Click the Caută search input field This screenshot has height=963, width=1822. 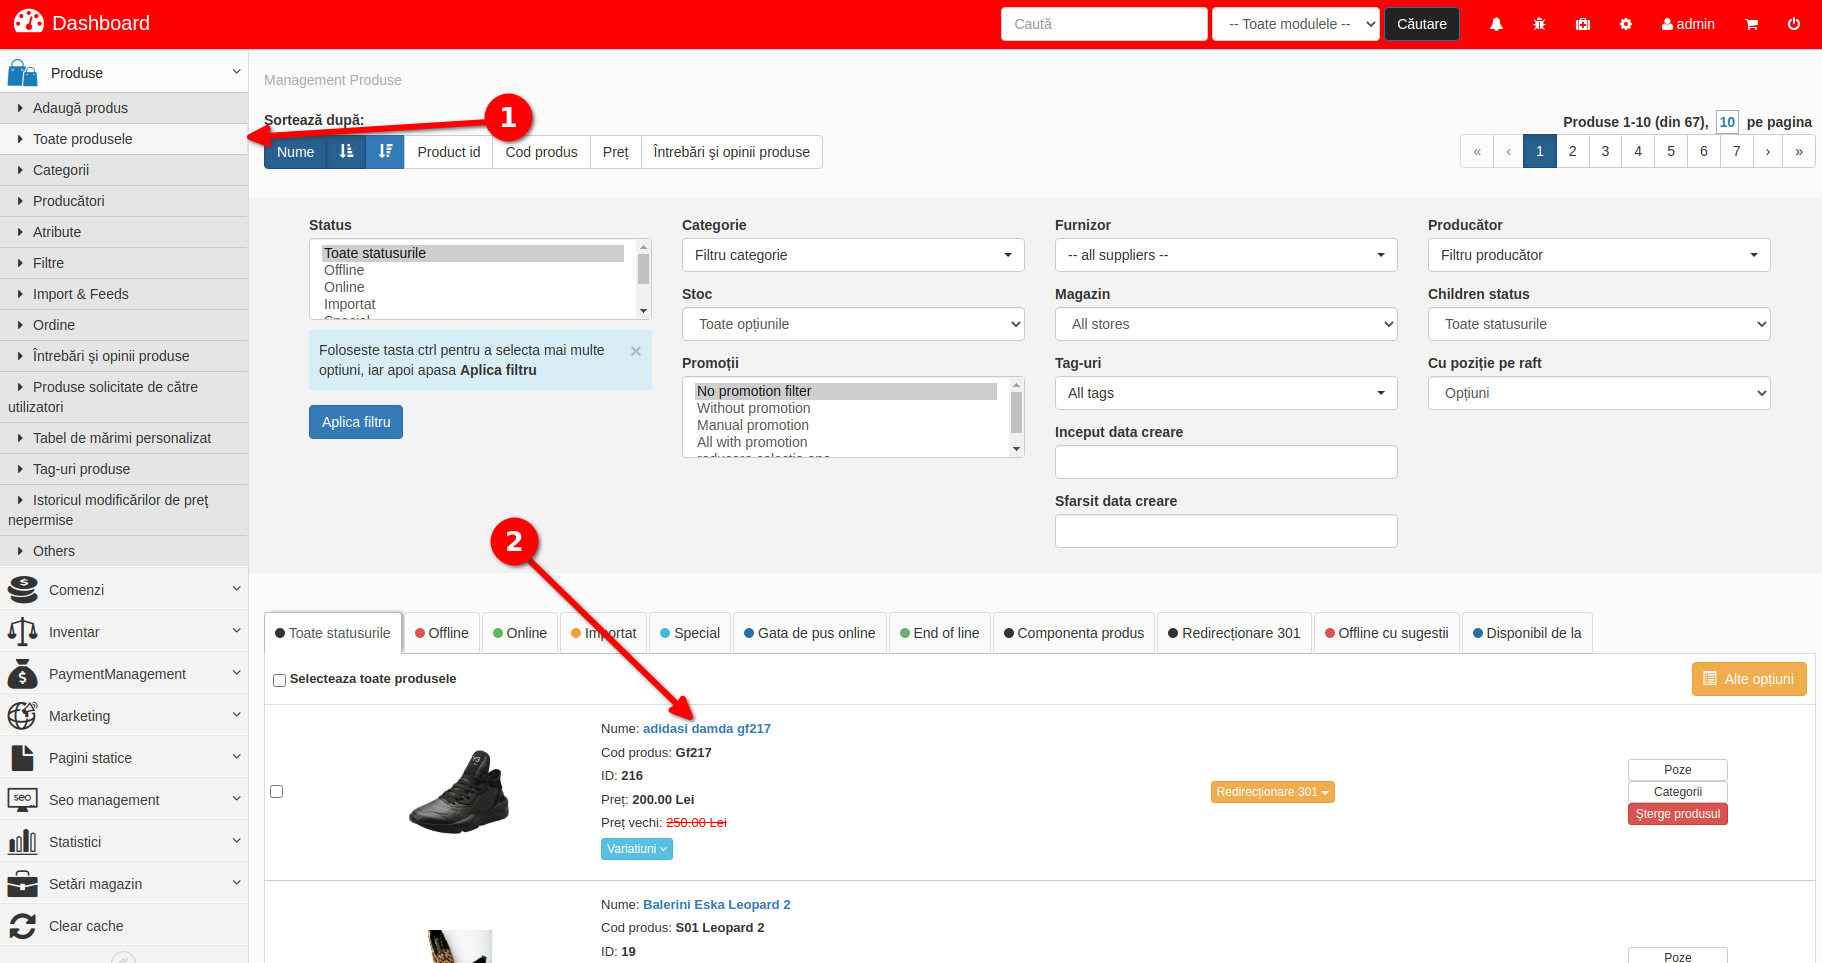tap(1104, 24)
